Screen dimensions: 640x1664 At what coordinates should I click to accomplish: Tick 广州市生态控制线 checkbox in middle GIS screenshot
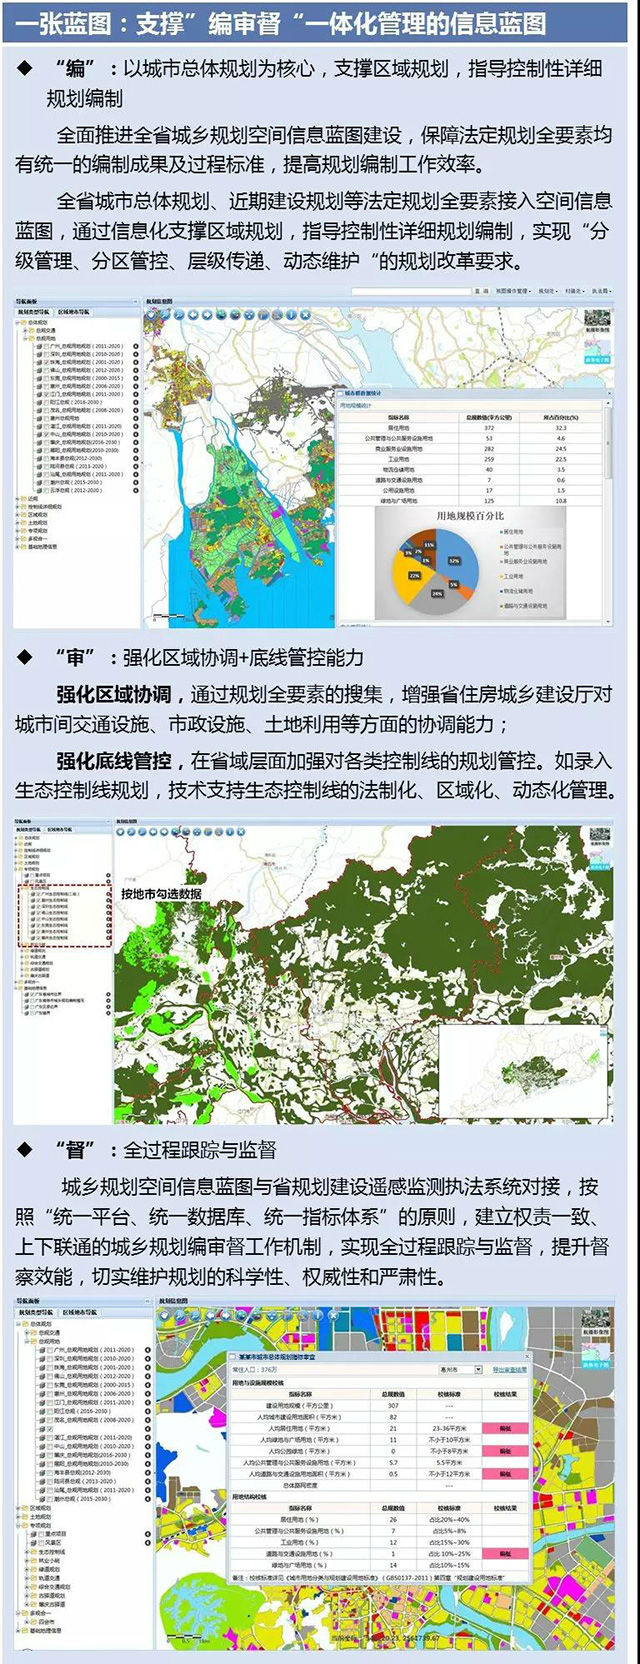pos(38,894)
